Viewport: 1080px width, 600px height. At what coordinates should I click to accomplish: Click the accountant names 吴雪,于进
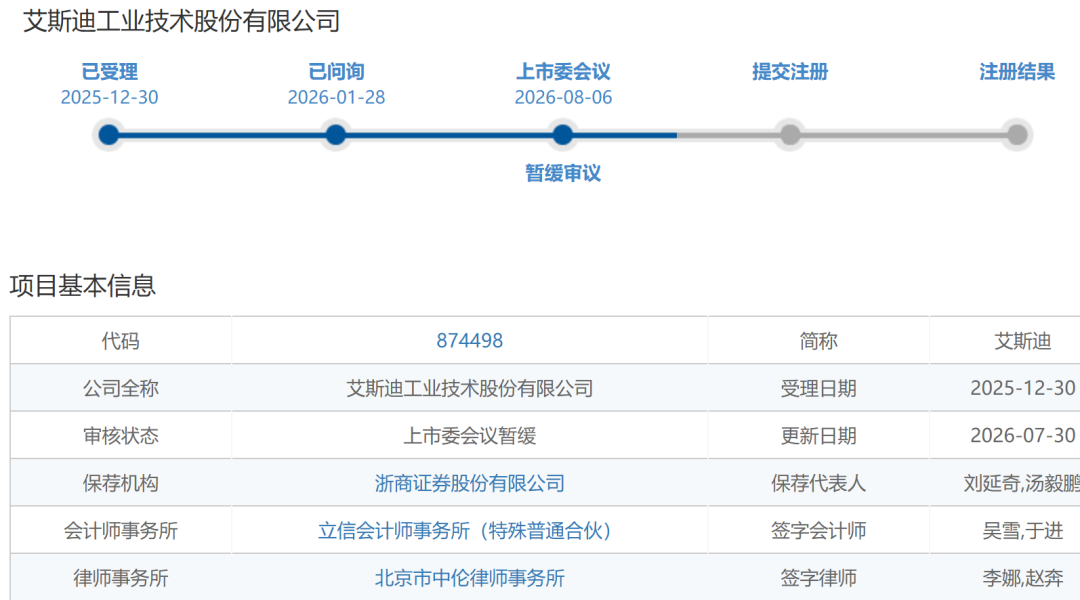tap(1023, 530)
